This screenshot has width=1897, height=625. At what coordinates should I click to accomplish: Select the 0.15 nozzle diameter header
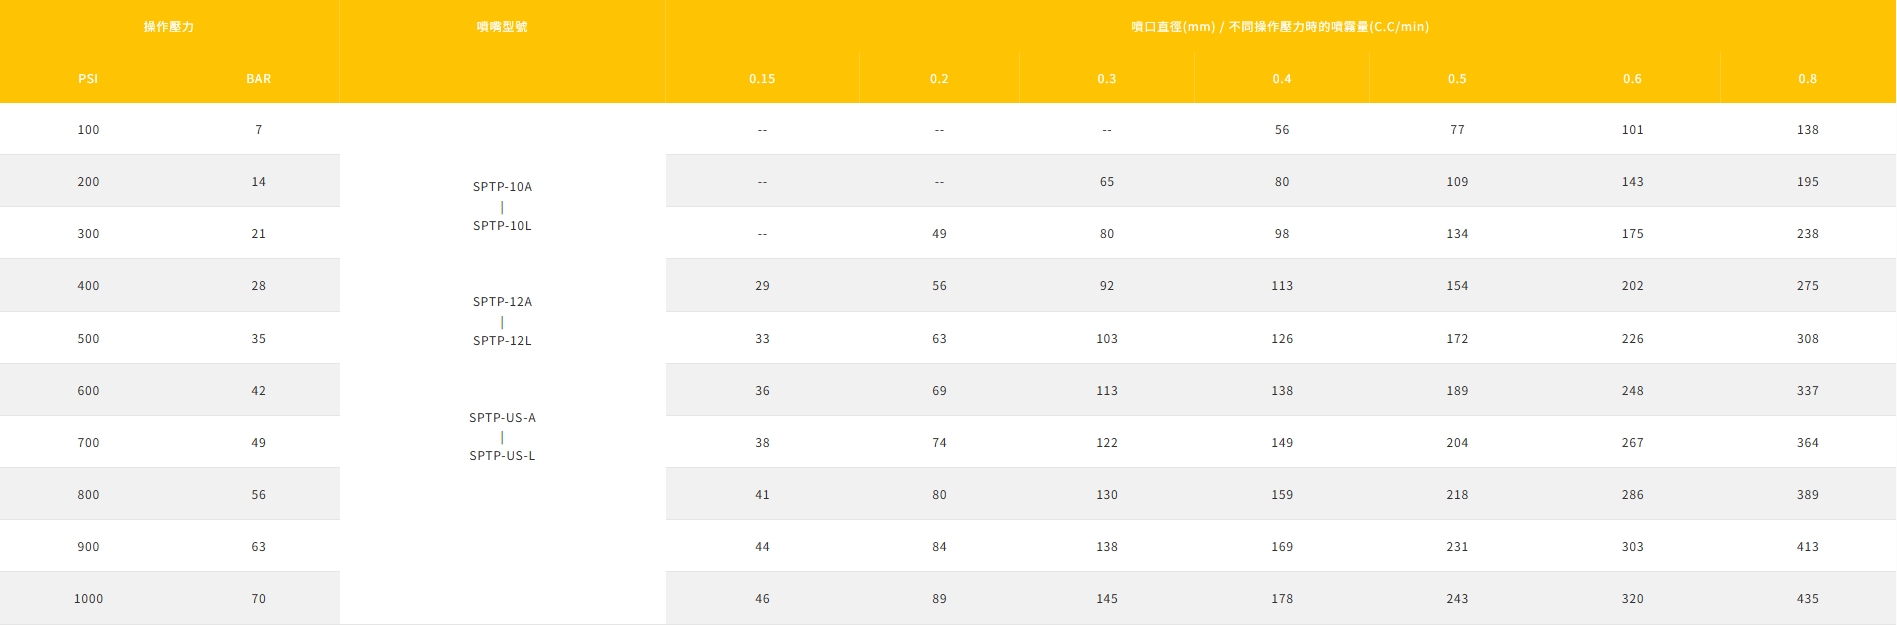click(762, 79)
